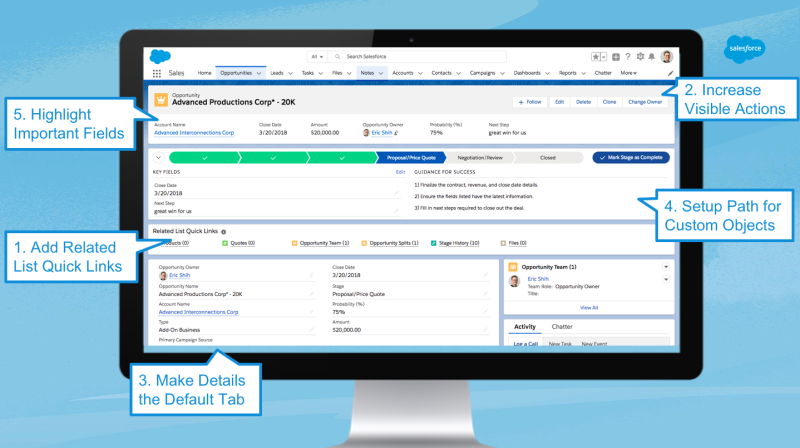The image size is (800, 448).
Task: Click the pencil on the Stage detail field
Action: coord(485,294)
